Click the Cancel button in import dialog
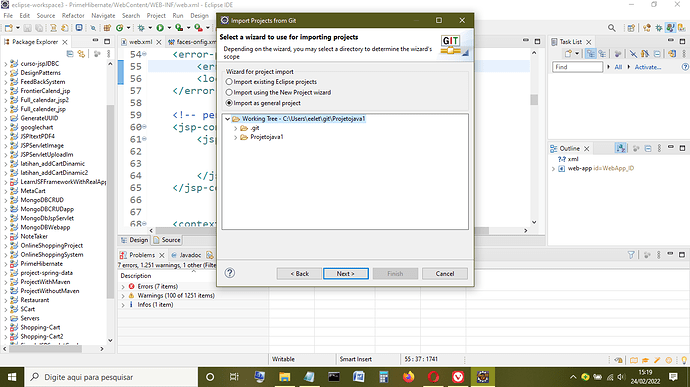The height and width of the screenshot is (387, 690). 445,273
